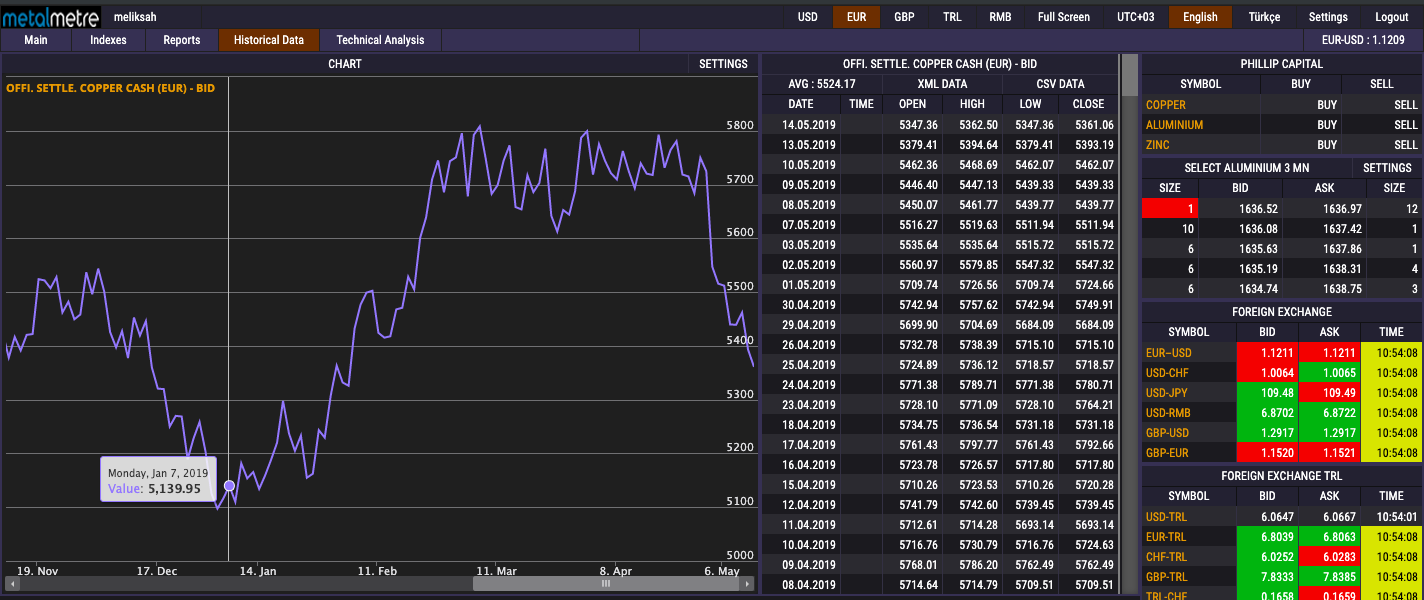The image size is (1424, 600).
Task: Export table as XML DATA
Action: click(x=942, y=84)
